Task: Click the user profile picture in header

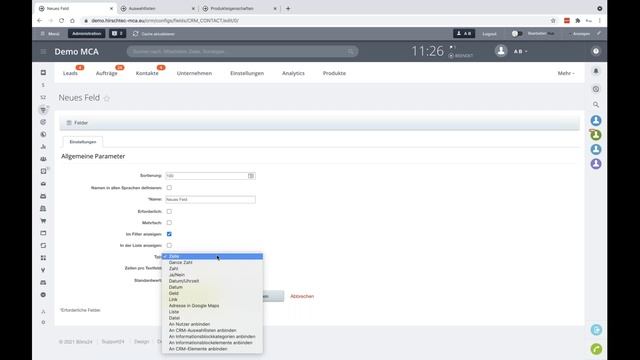Action: click(501, 51)
